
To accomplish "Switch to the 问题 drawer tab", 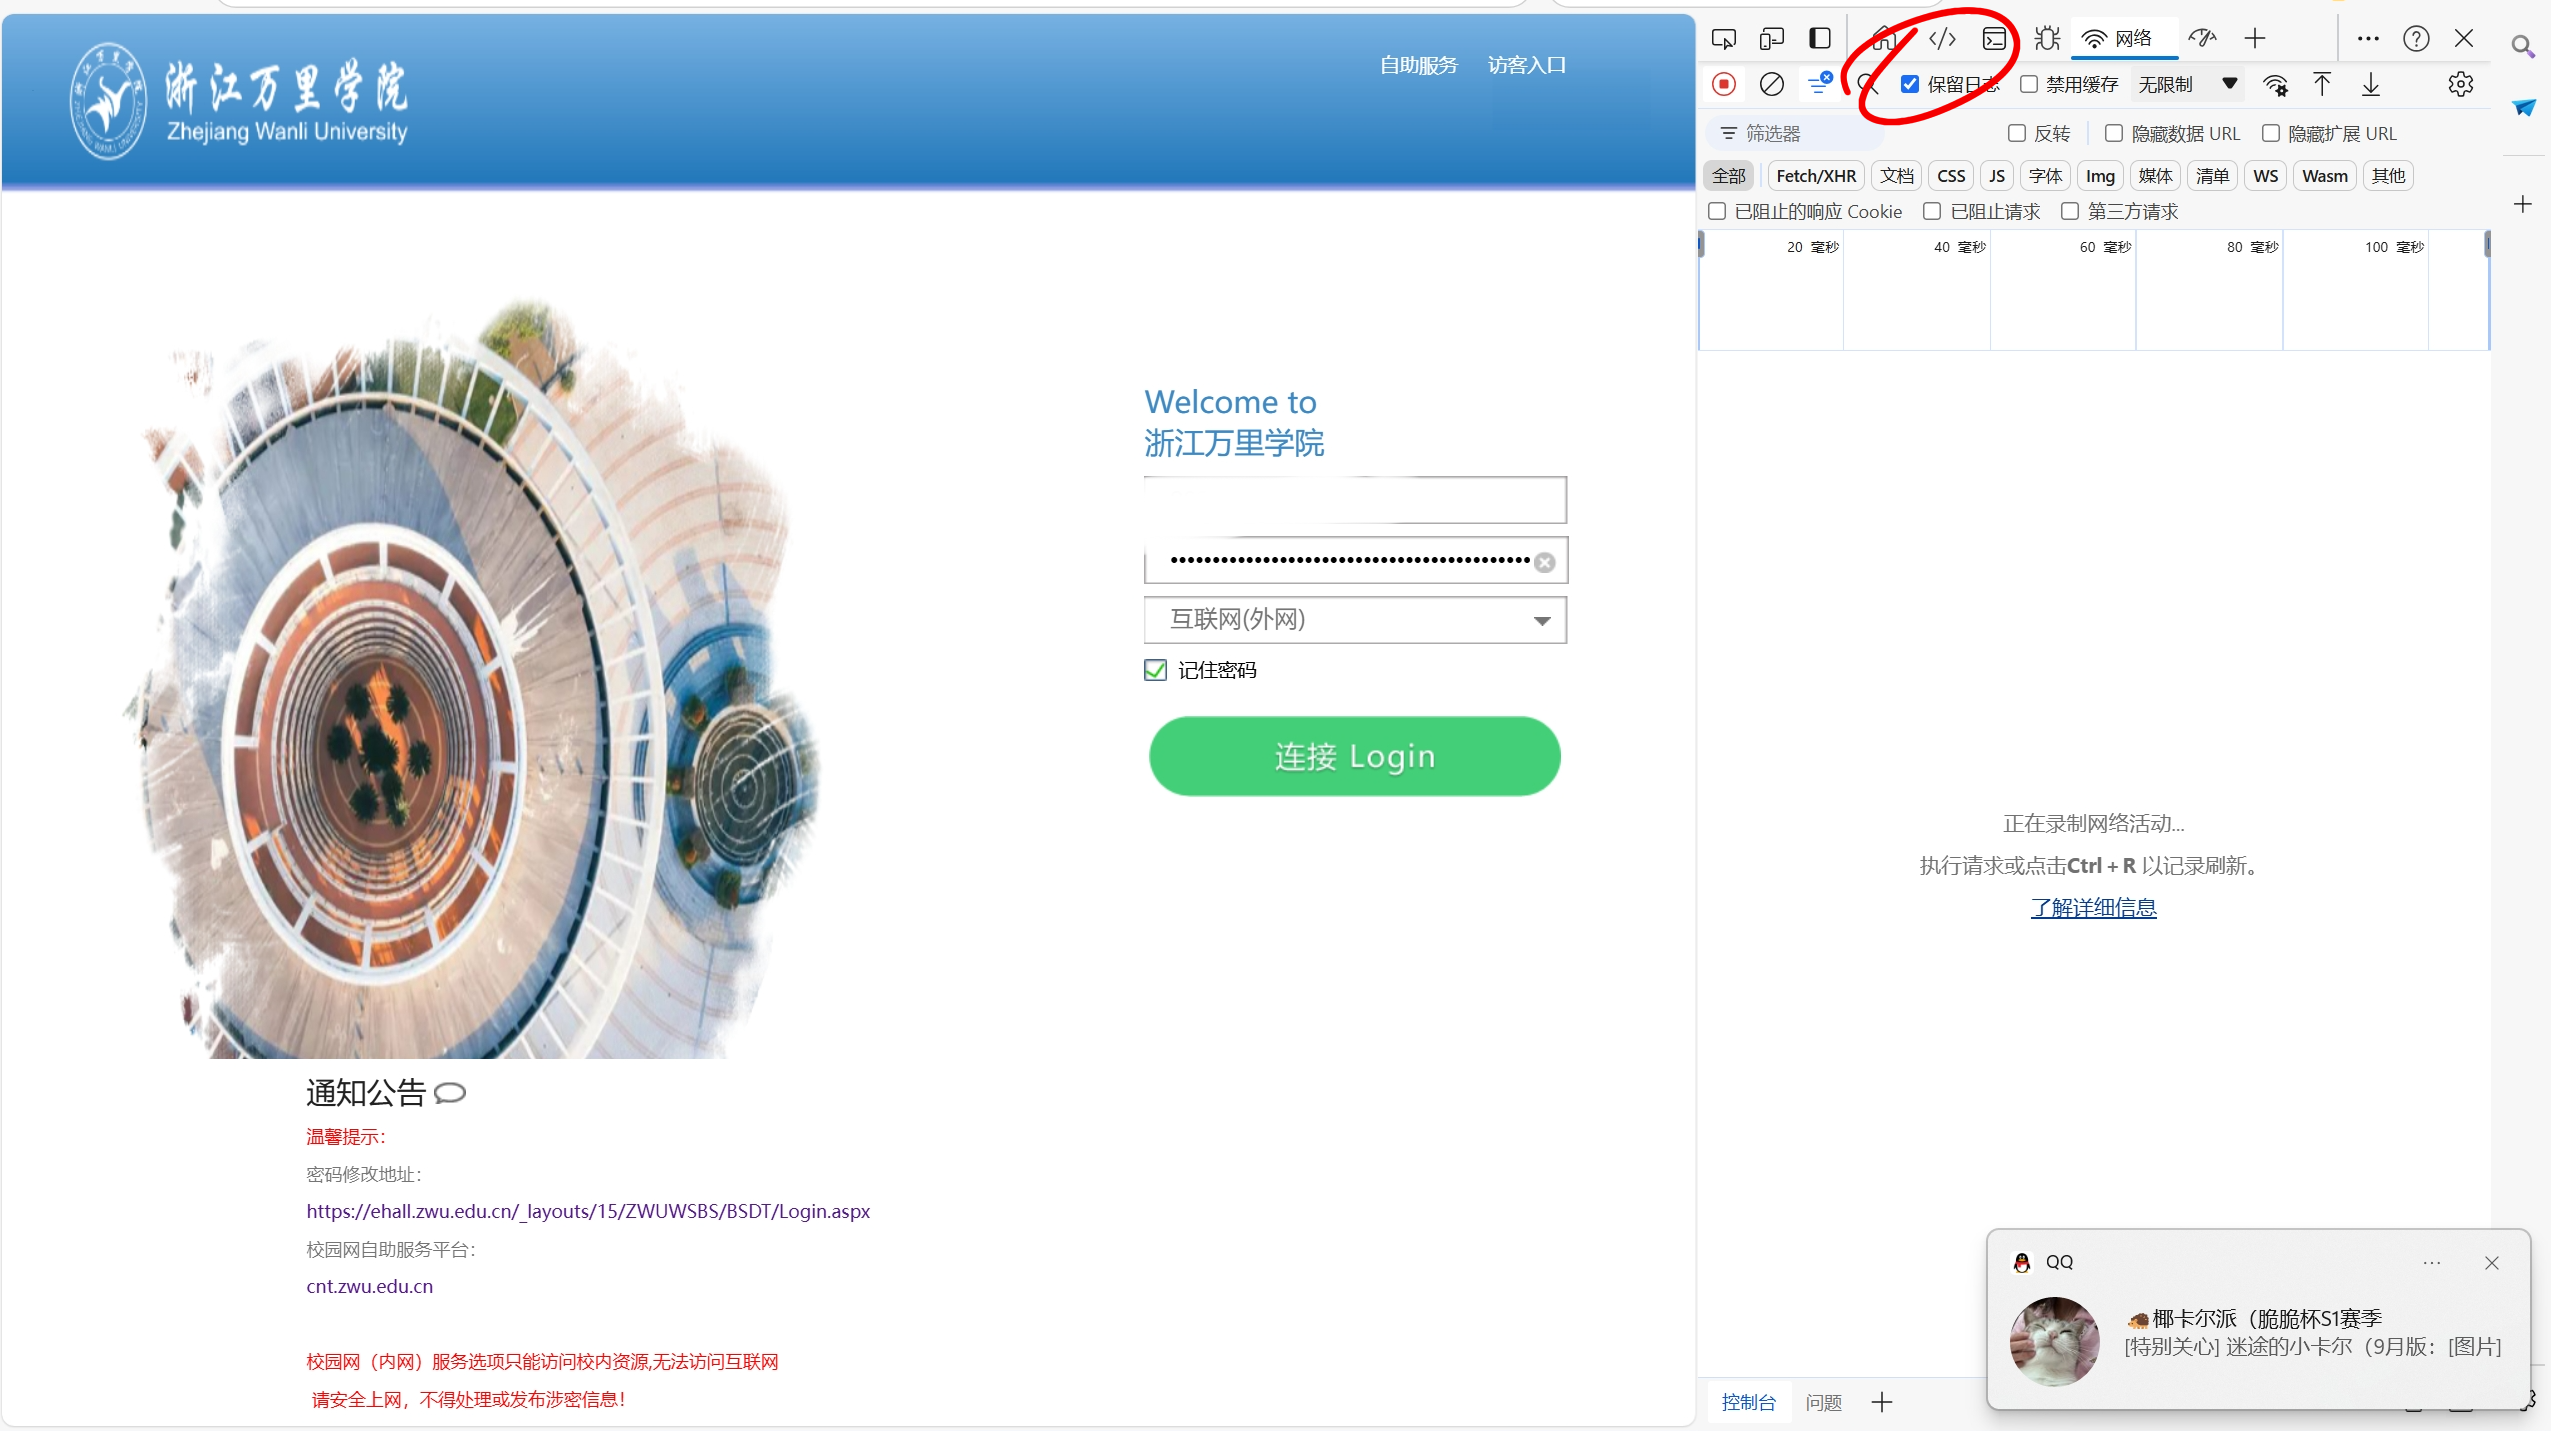I will [x=1823, y=1402].
